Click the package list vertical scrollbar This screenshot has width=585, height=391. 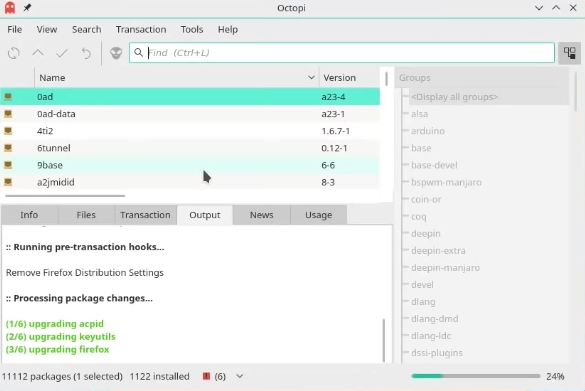(x=387, y=79)
